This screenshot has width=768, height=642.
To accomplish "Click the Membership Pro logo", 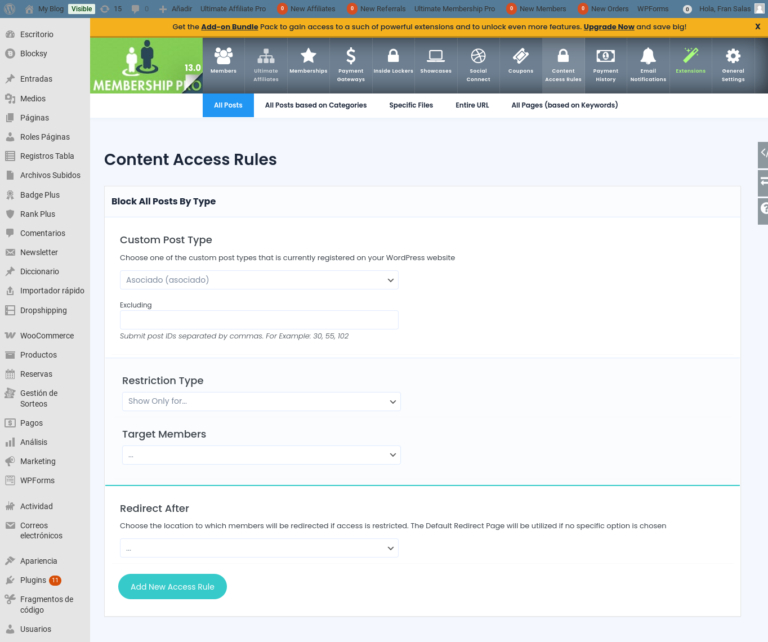I will point(146,66).
